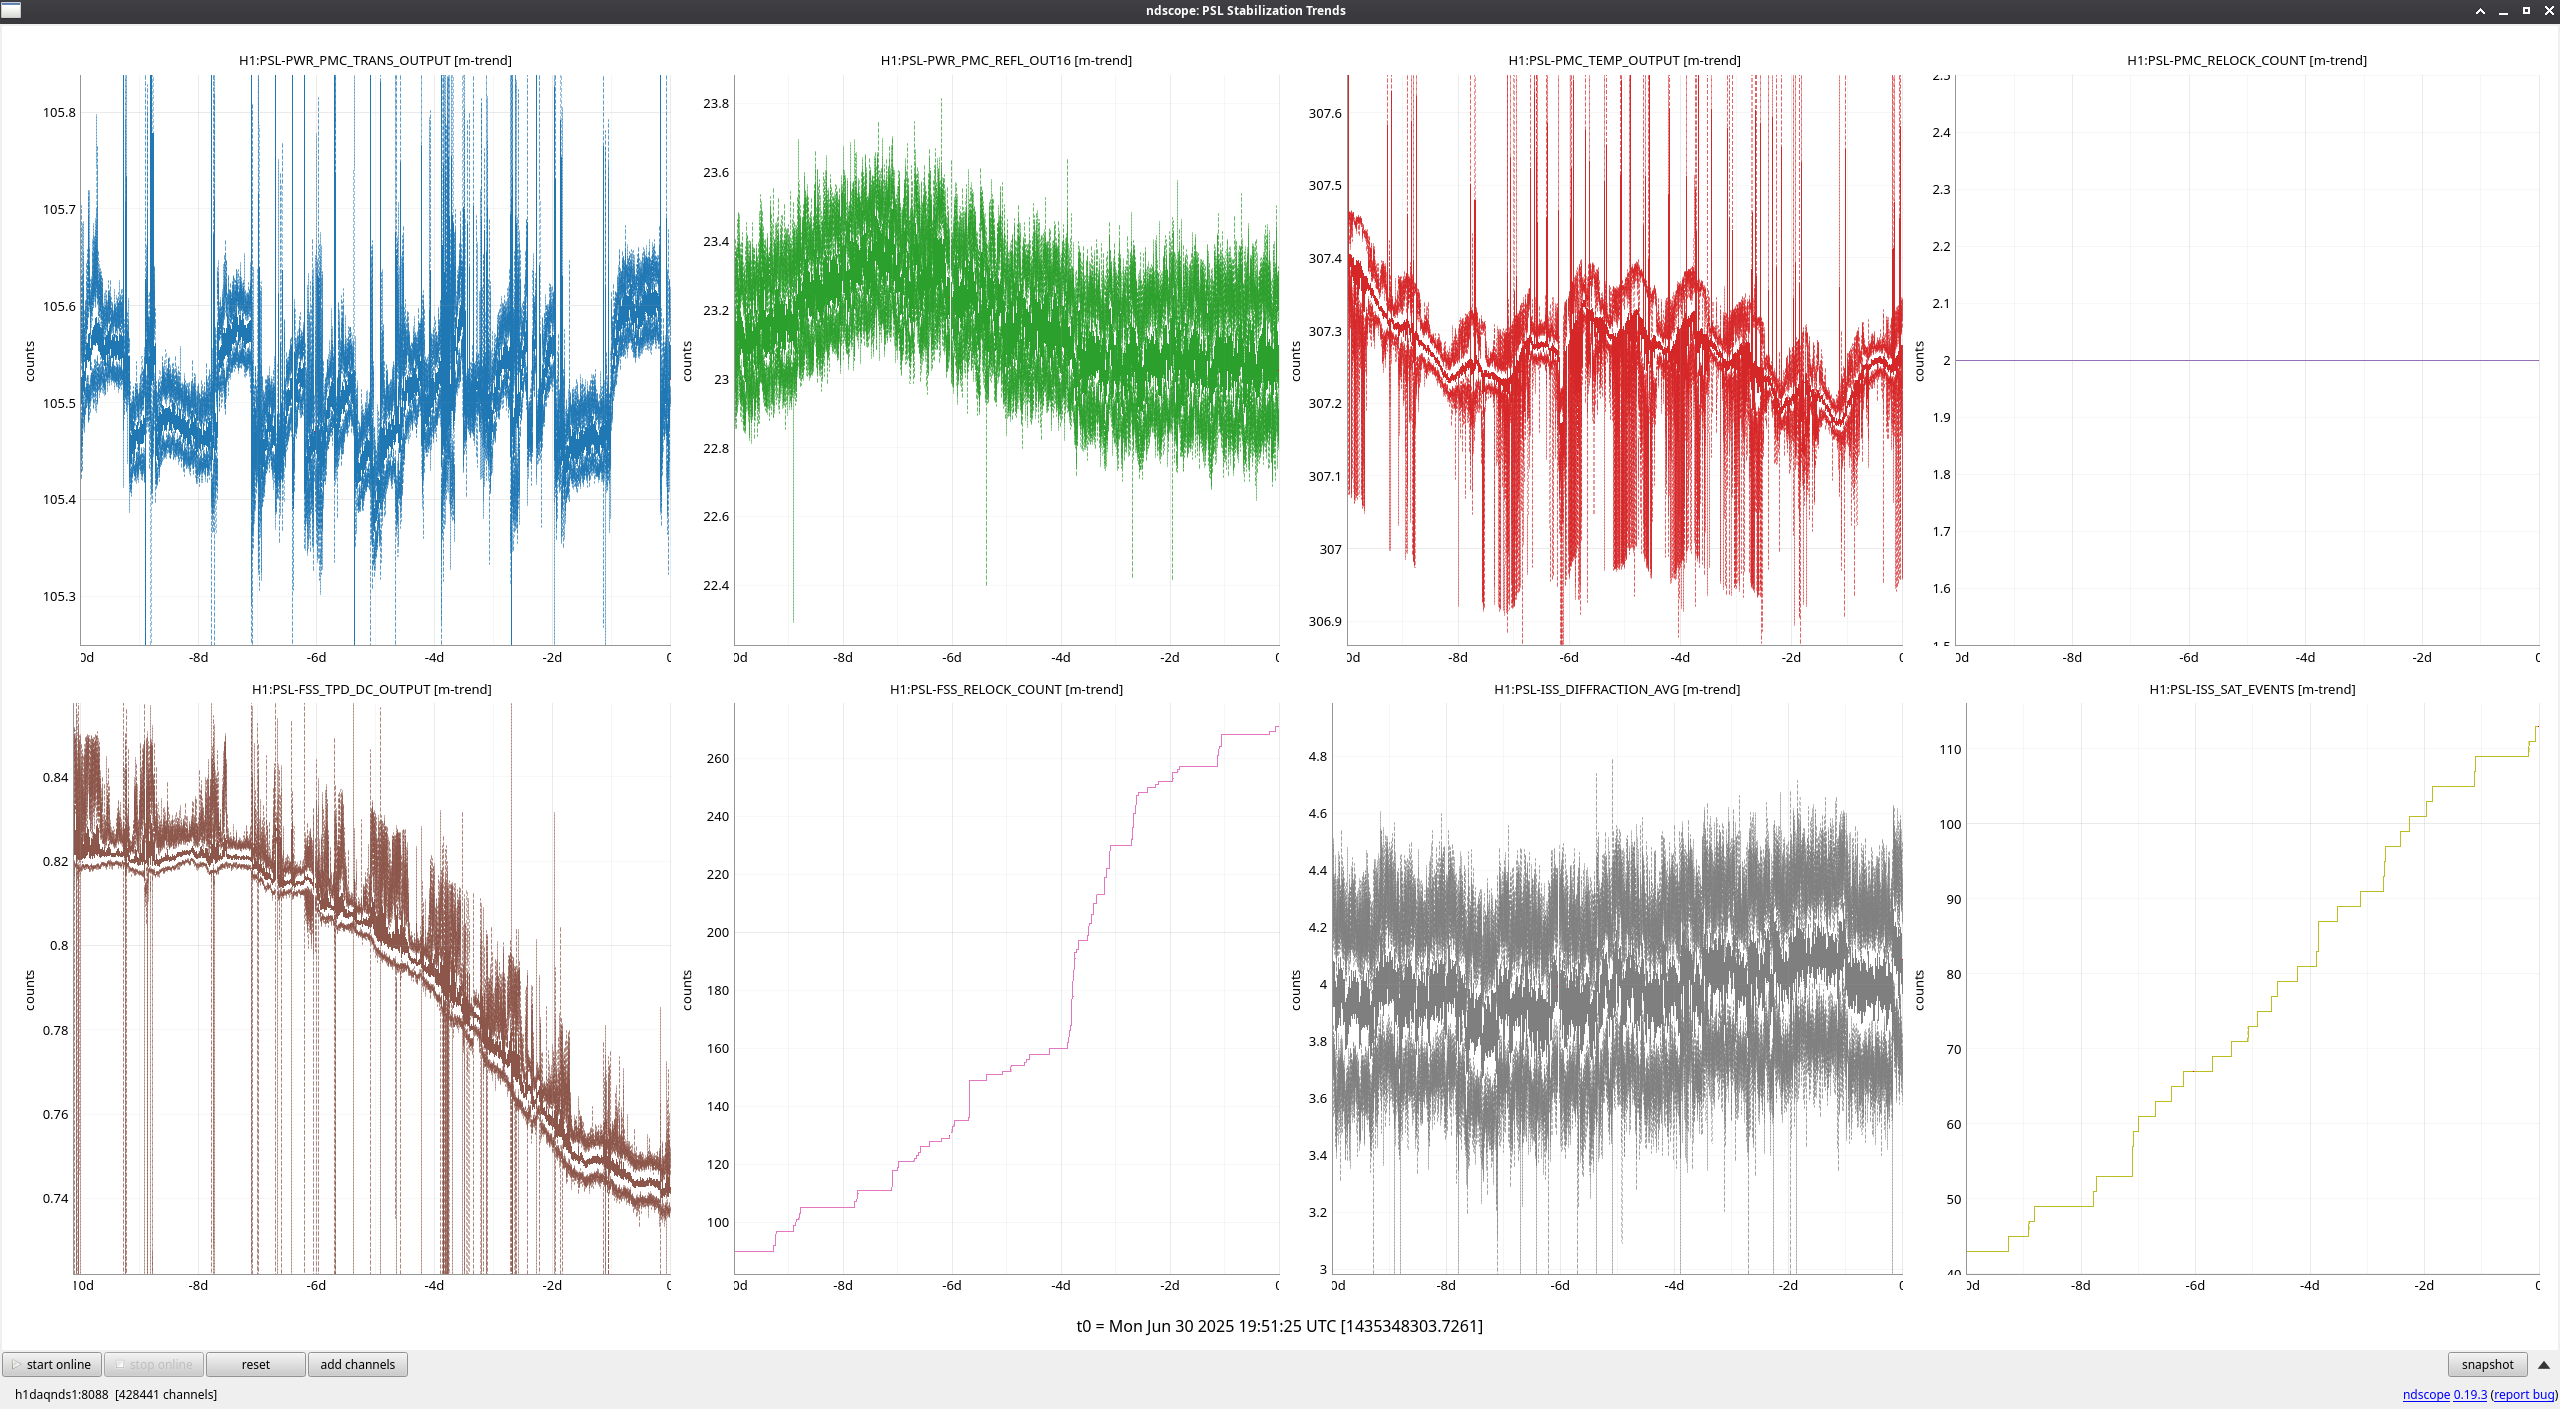Open the add channels dialog
The width and height of the screenshot is (2560, 1409).
pos(357,1364)
